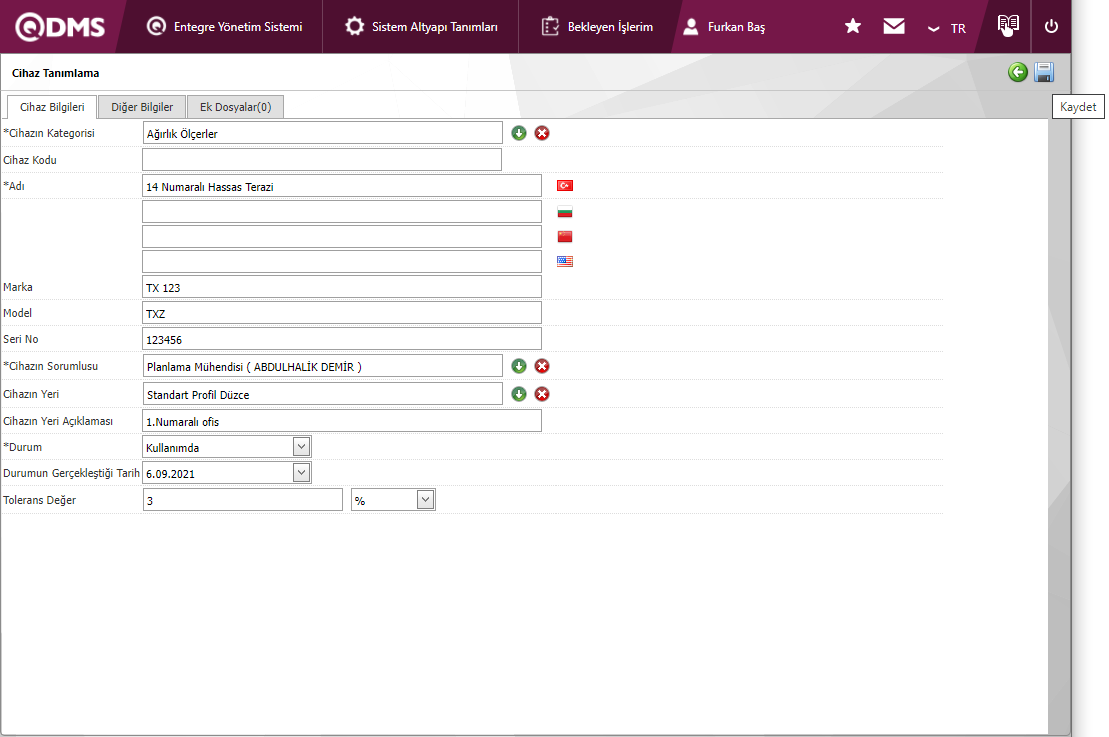Clear Cihazın Sorumlusu with red X

point(542,366)
